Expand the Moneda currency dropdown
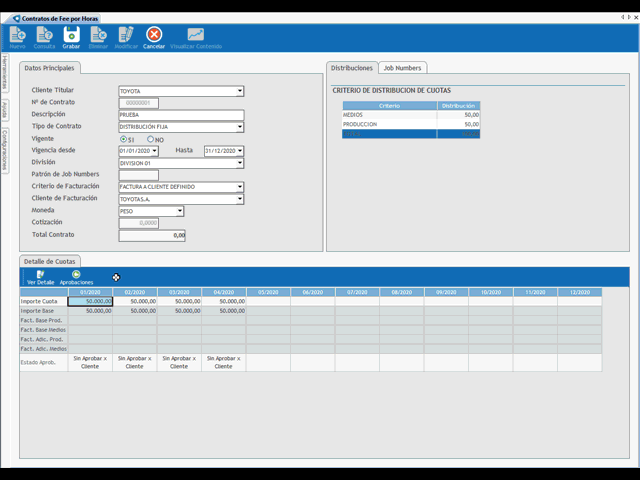This screenshot has height=480, width=640. pyautogui.click(x=180, y=211)
